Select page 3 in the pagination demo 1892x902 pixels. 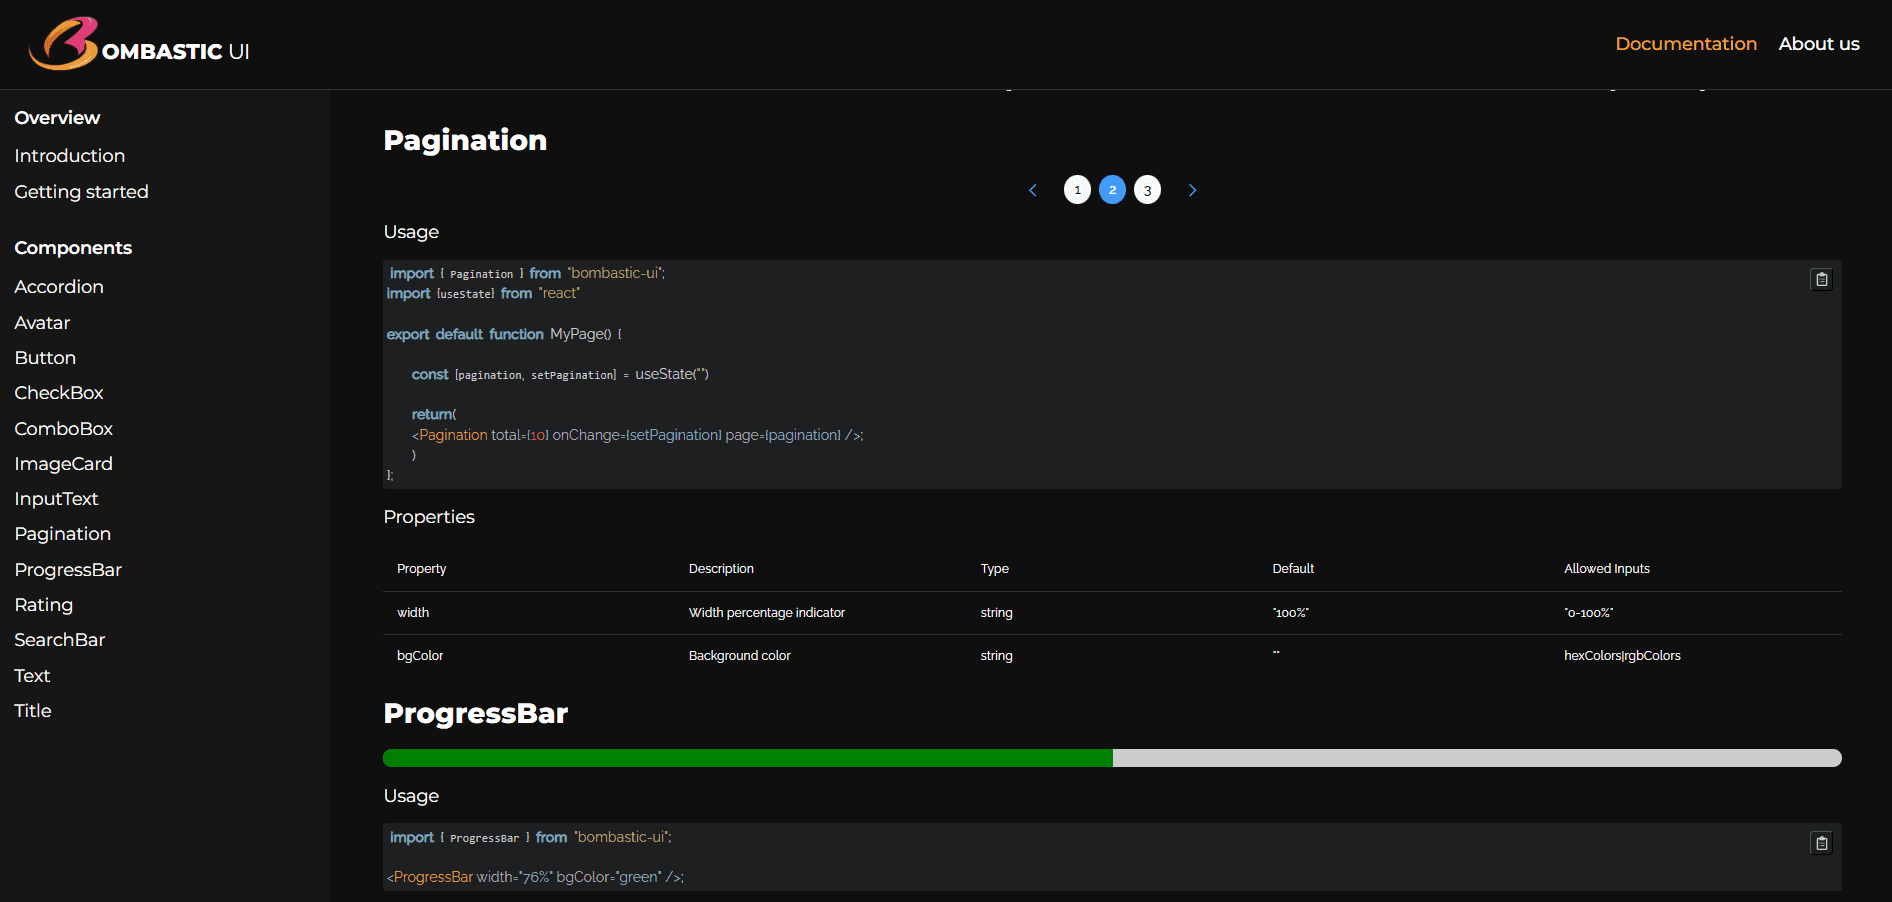tap(1147, 190)
